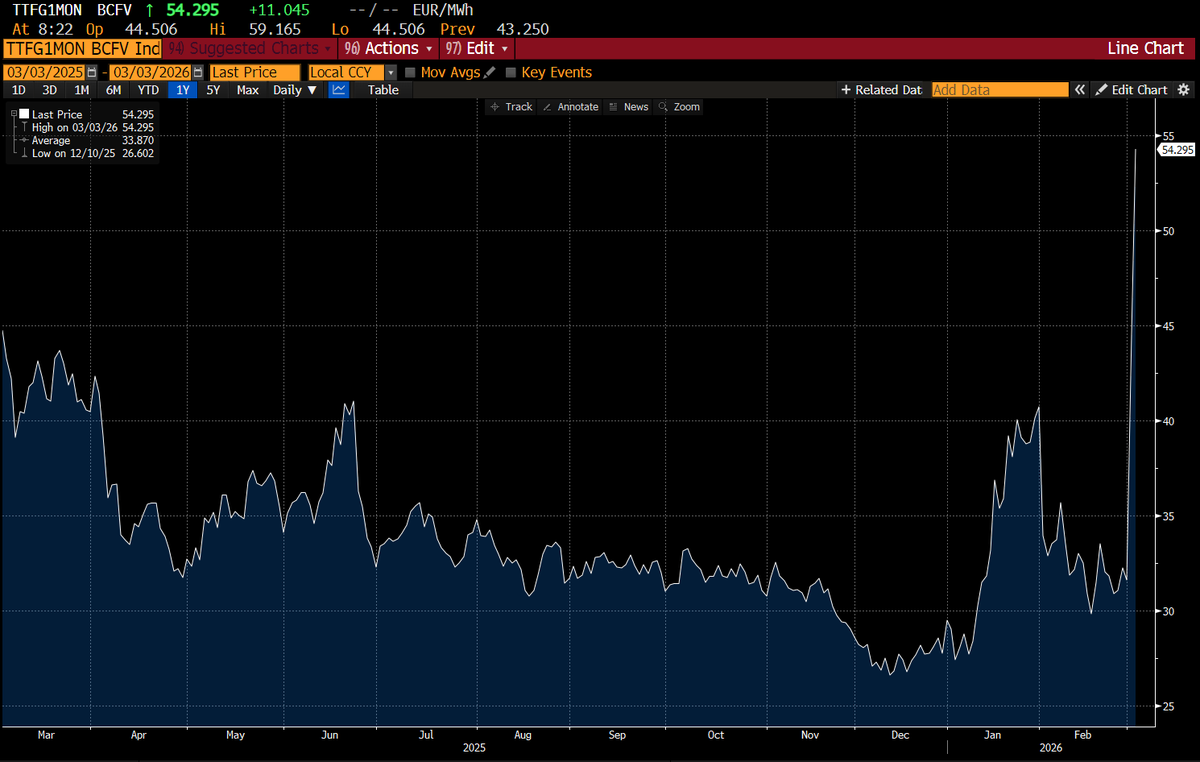Activate the Track crosshair tool

click(511, 107)
